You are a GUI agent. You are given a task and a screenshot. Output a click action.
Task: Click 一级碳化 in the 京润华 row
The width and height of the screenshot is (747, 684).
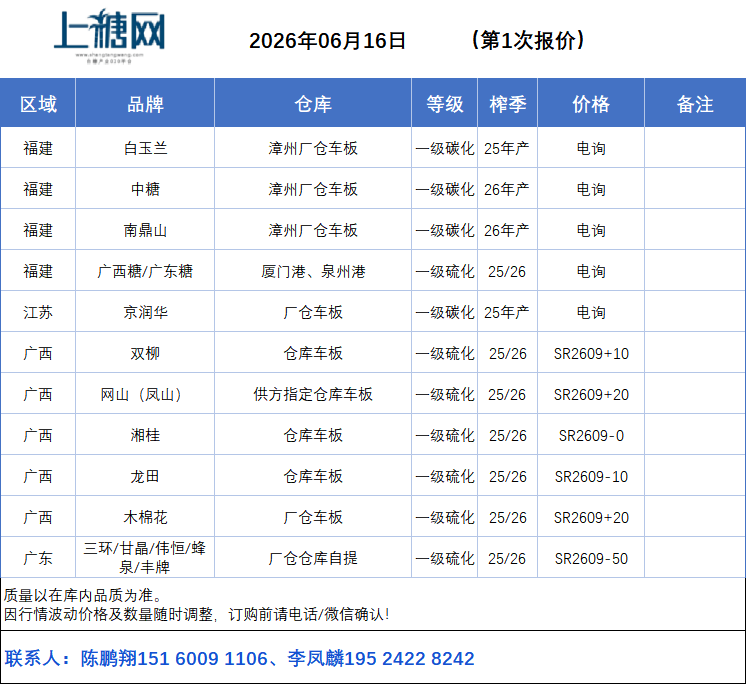[444, 312]
